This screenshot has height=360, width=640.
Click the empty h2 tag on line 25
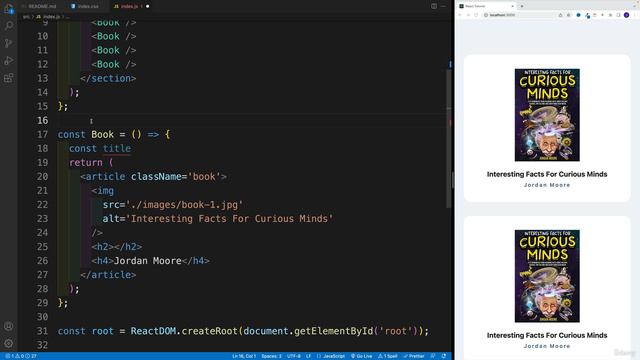[x=117, y=247]
